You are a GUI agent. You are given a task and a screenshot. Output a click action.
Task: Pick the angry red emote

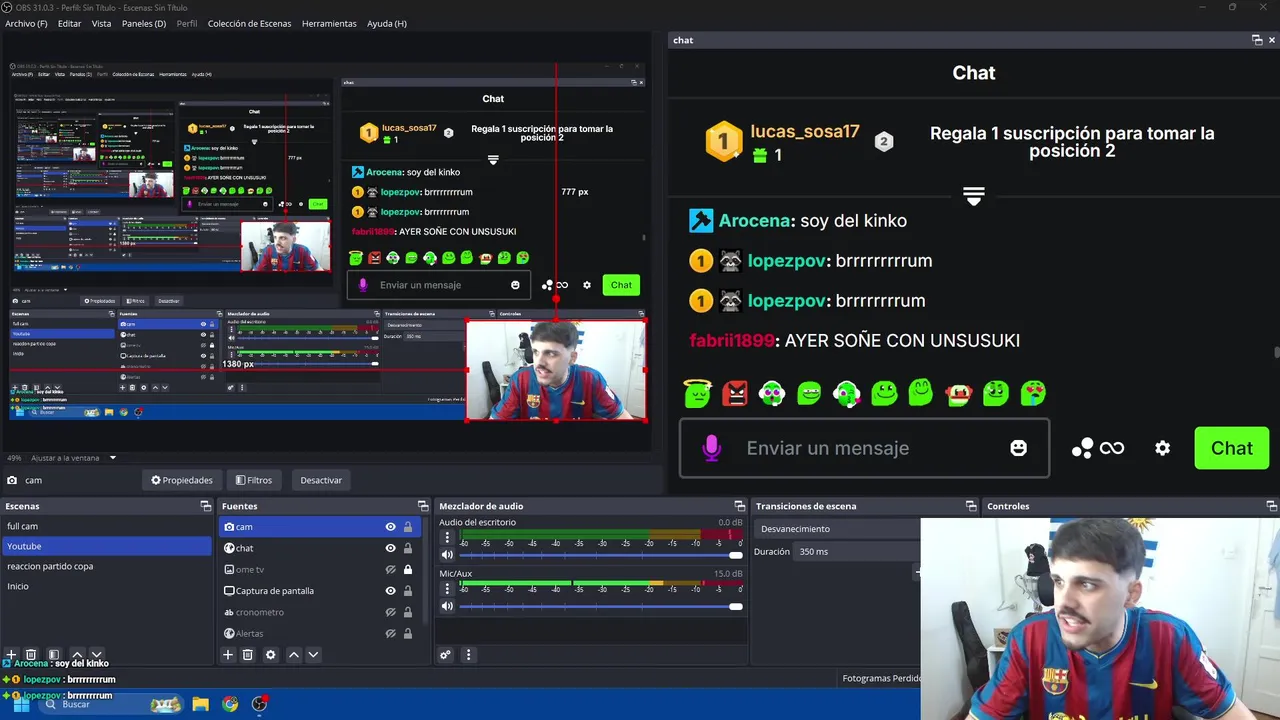pyautogui.click(x=735, y=393)
